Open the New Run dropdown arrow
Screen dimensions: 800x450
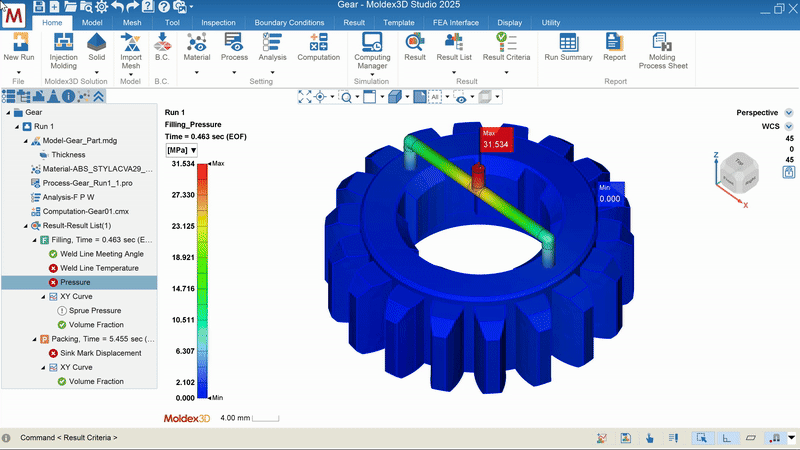click(19, 72)
